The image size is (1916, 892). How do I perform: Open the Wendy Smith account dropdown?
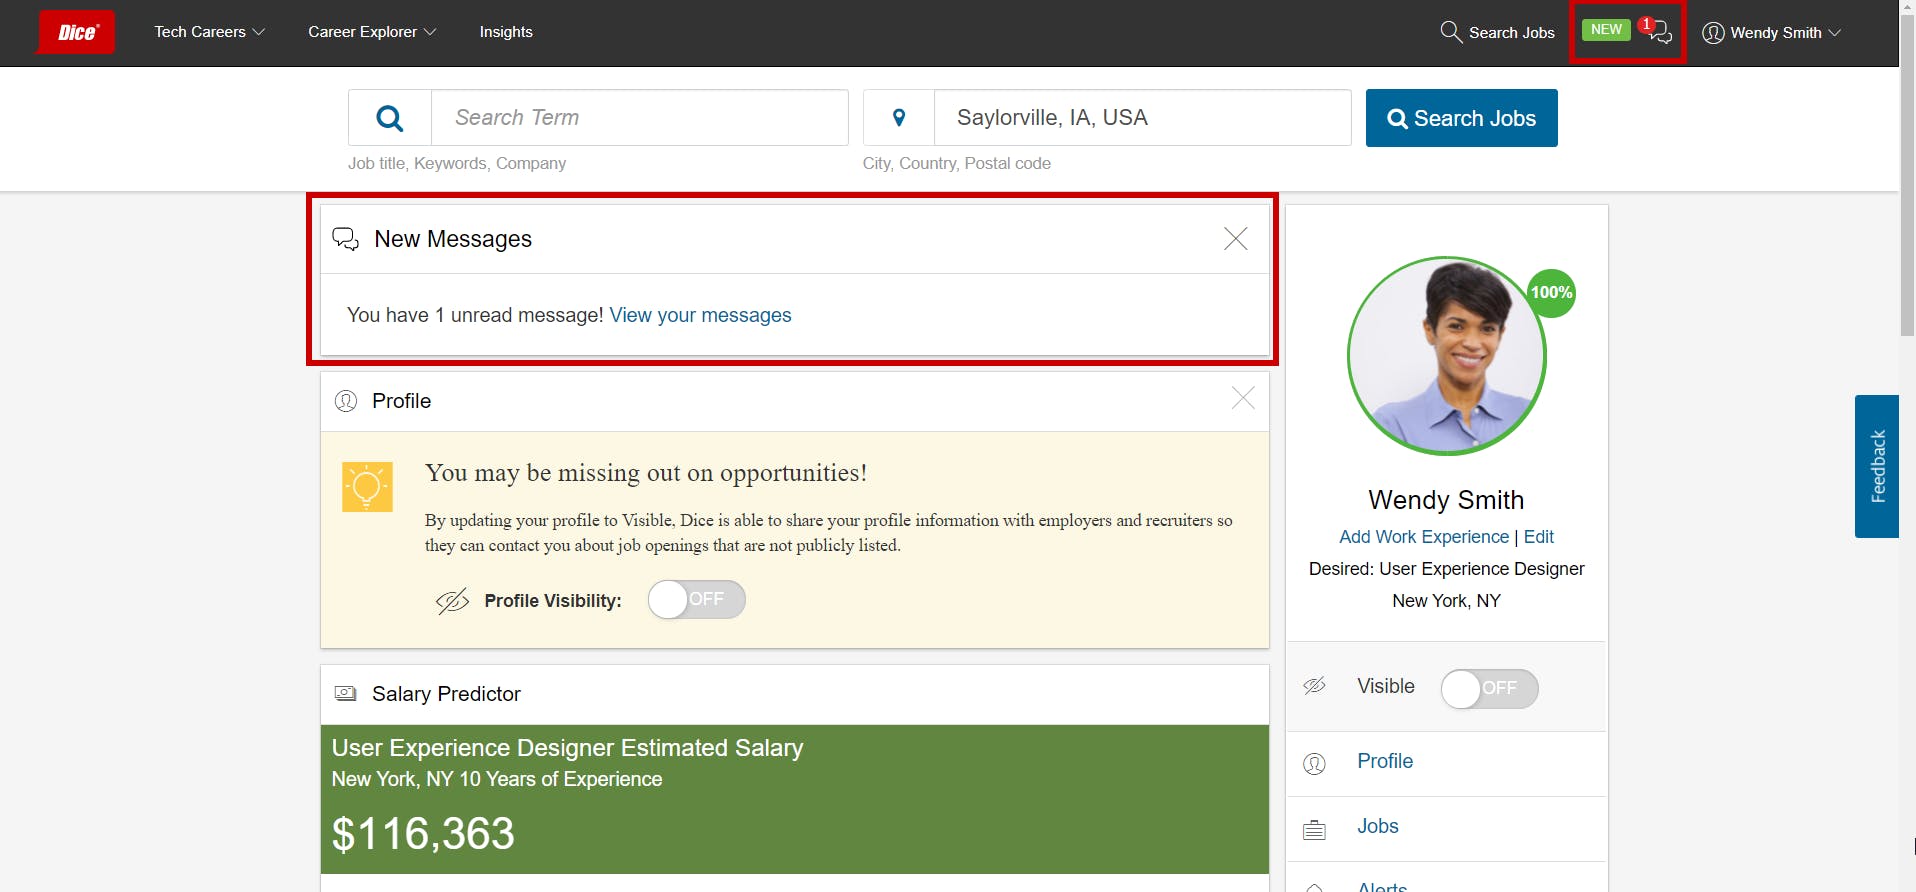click(x=1772, y=33)
